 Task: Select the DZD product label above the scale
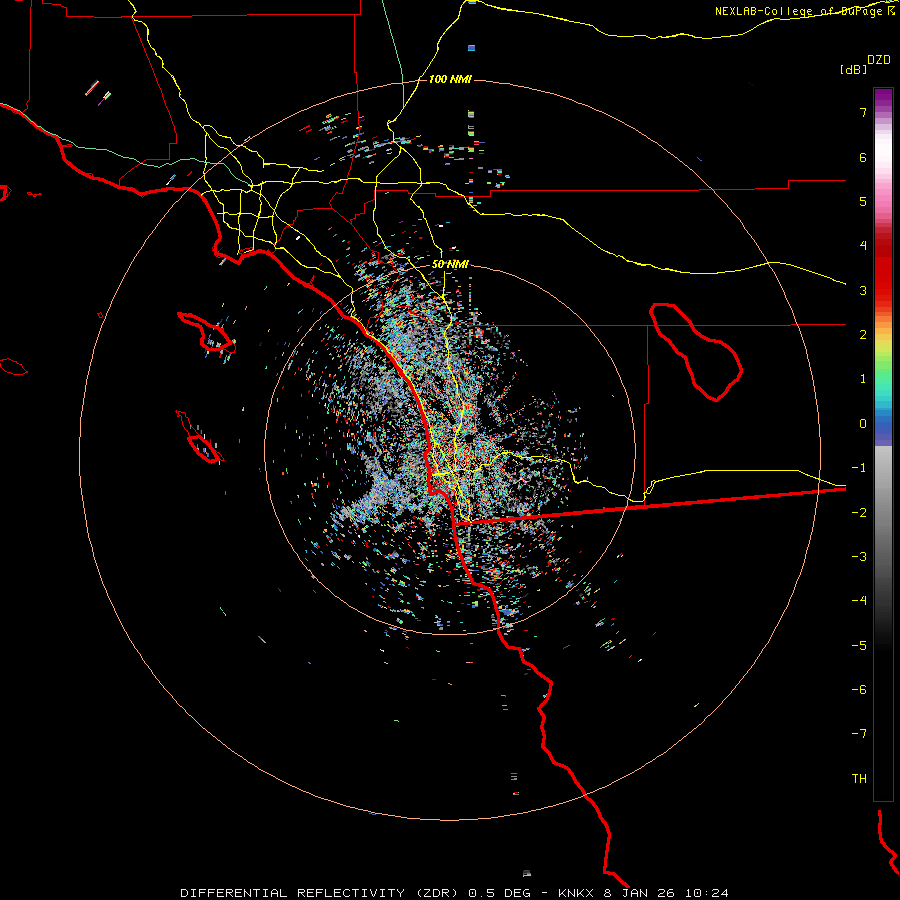coord(879,60)
